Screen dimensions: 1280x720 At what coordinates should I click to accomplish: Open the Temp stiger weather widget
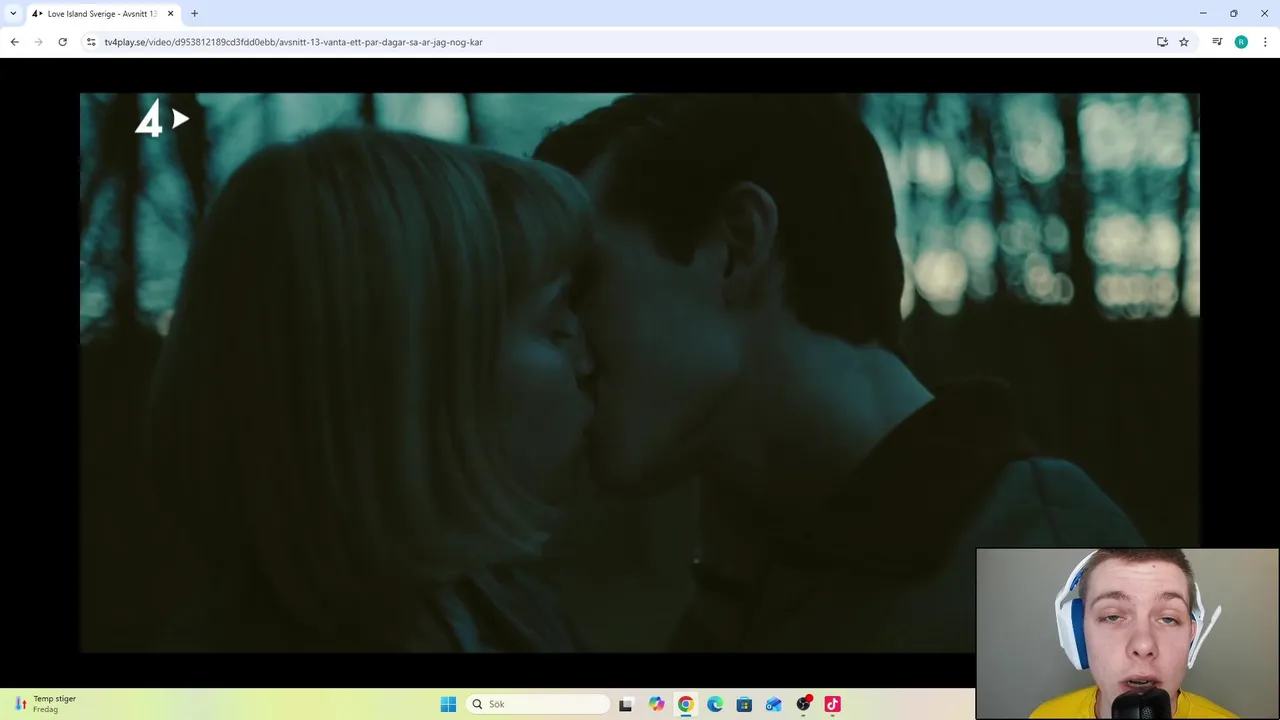(45, 704)
